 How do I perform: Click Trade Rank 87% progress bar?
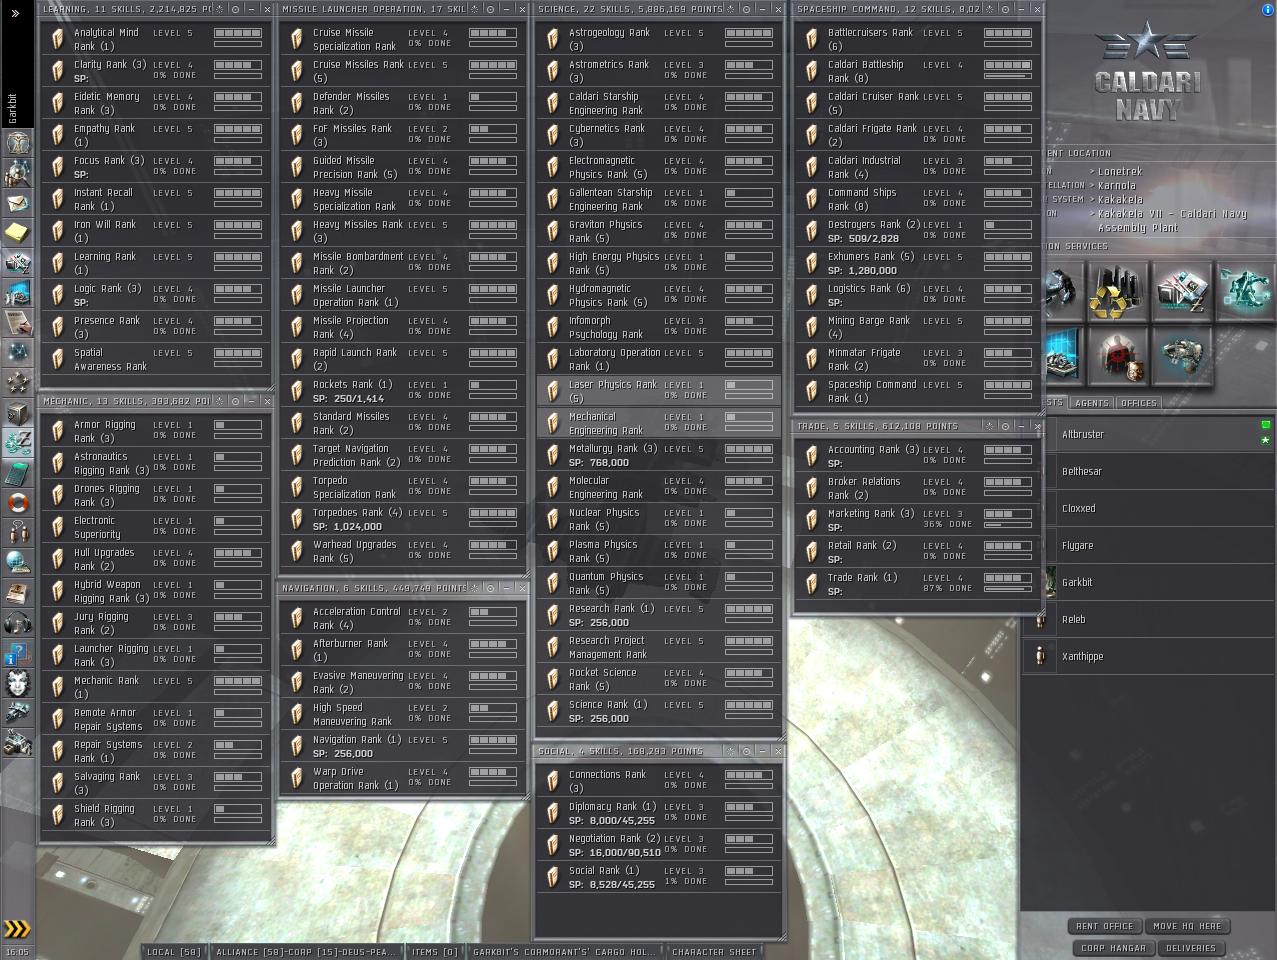pyautogui.click(x=1008, y=588)
